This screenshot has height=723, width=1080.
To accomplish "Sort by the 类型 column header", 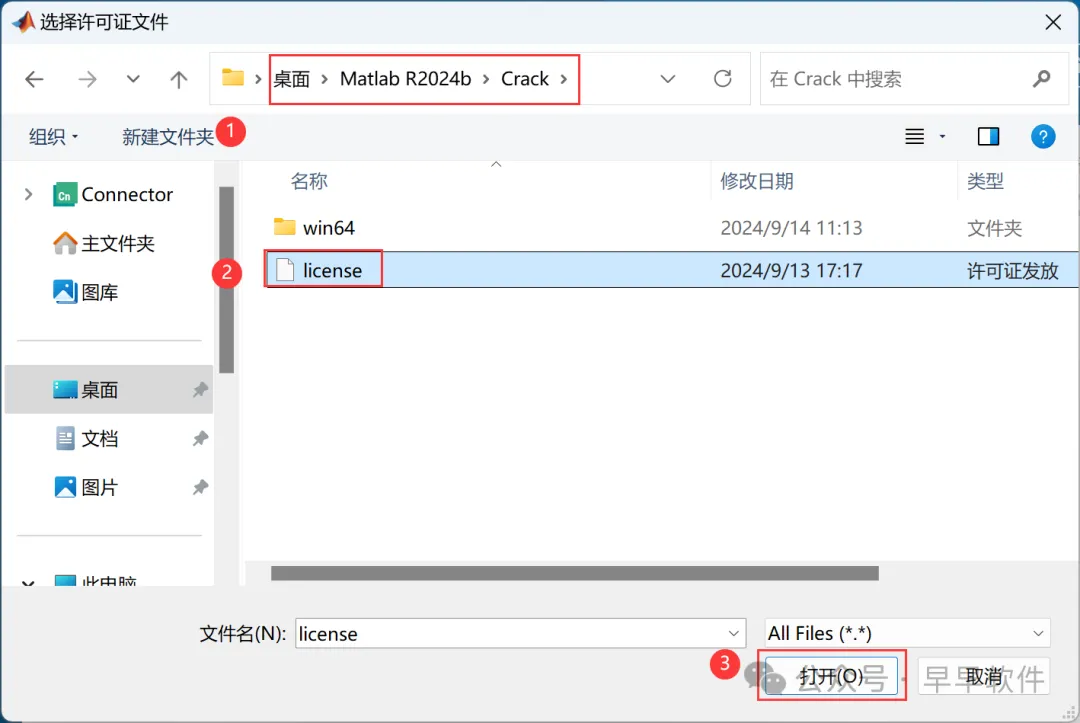I will [985, 181].
